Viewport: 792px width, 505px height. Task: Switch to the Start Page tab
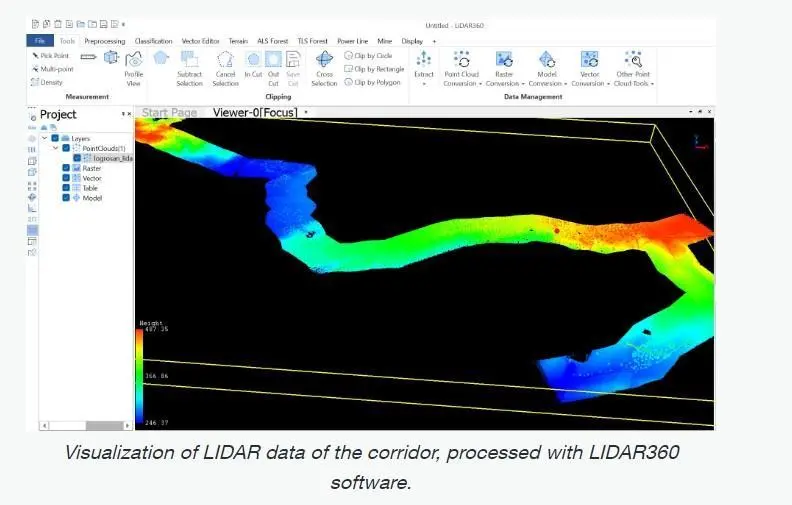[x=169, y=112]
